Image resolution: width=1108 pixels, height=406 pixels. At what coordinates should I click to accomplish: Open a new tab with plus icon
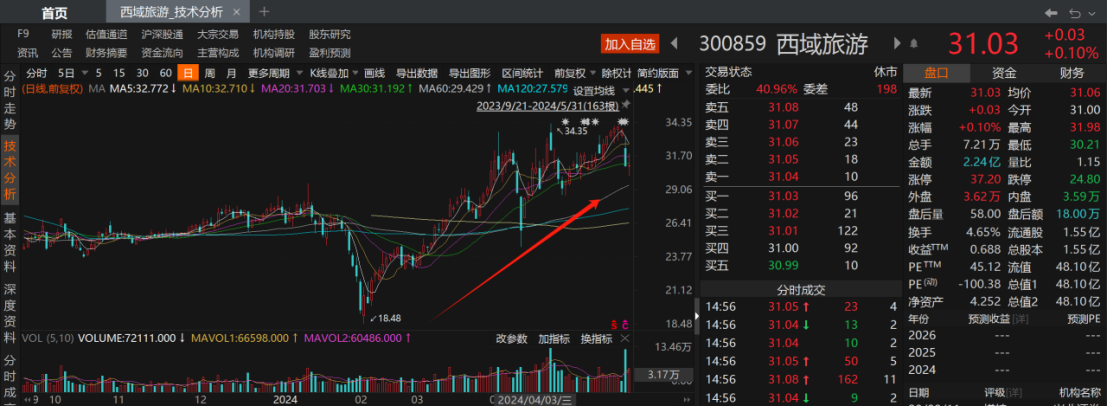pyautogui.click(x=264, y=11)
